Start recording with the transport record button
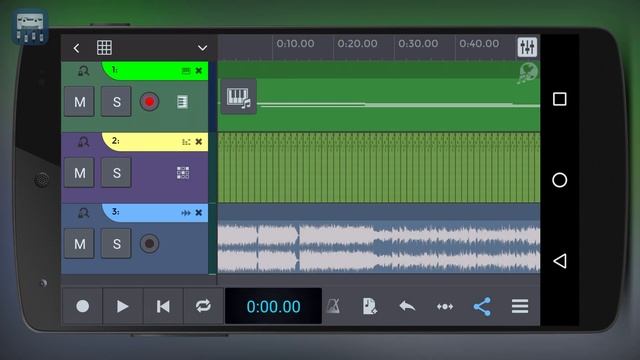 82,306
